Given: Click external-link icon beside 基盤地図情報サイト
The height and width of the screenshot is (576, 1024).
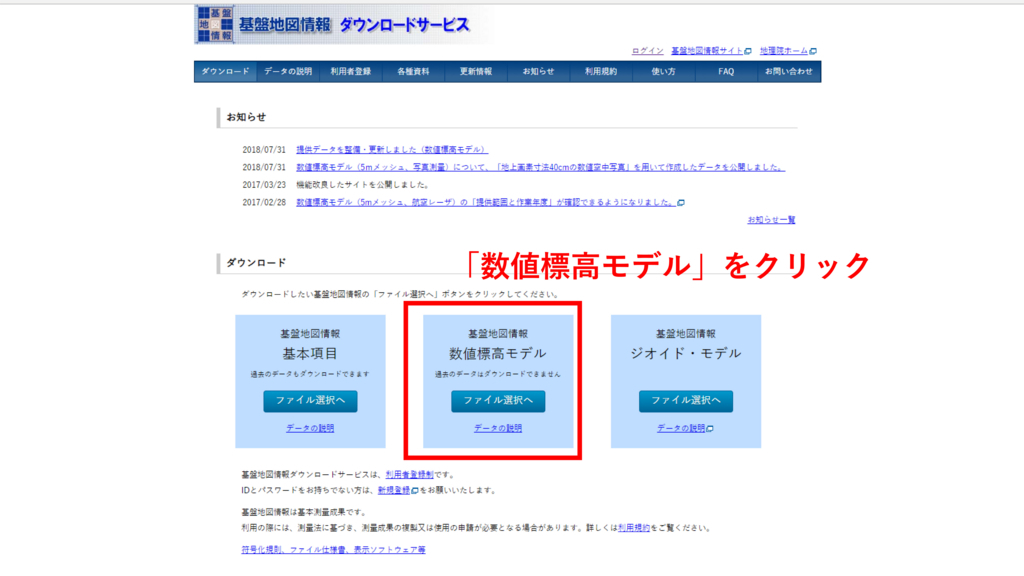Looking at the screenshot, I should (748, 51).
